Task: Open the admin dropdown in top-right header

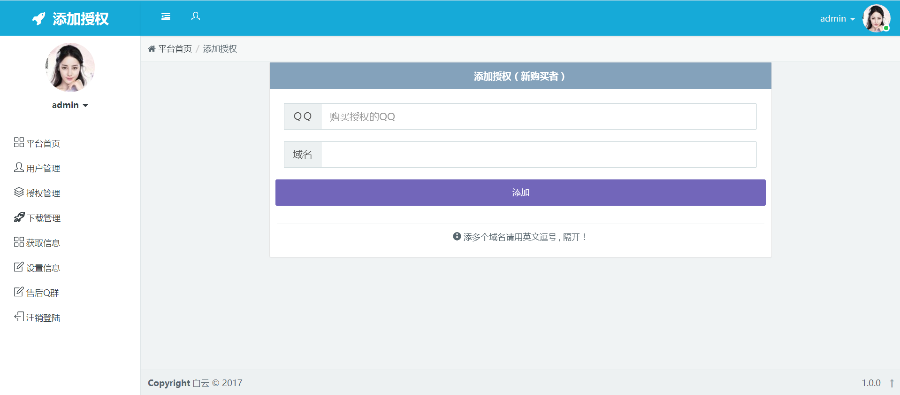Action: point(837,19)
